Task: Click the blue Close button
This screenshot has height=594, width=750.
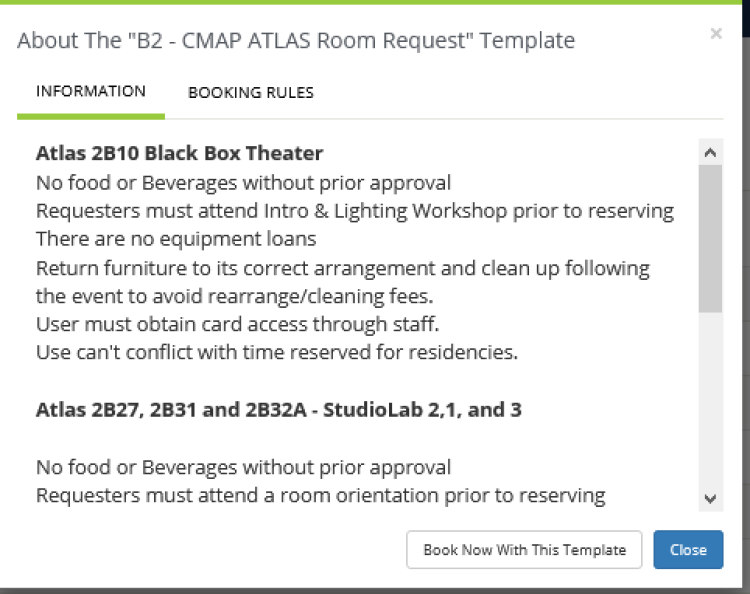Action: 688,550
